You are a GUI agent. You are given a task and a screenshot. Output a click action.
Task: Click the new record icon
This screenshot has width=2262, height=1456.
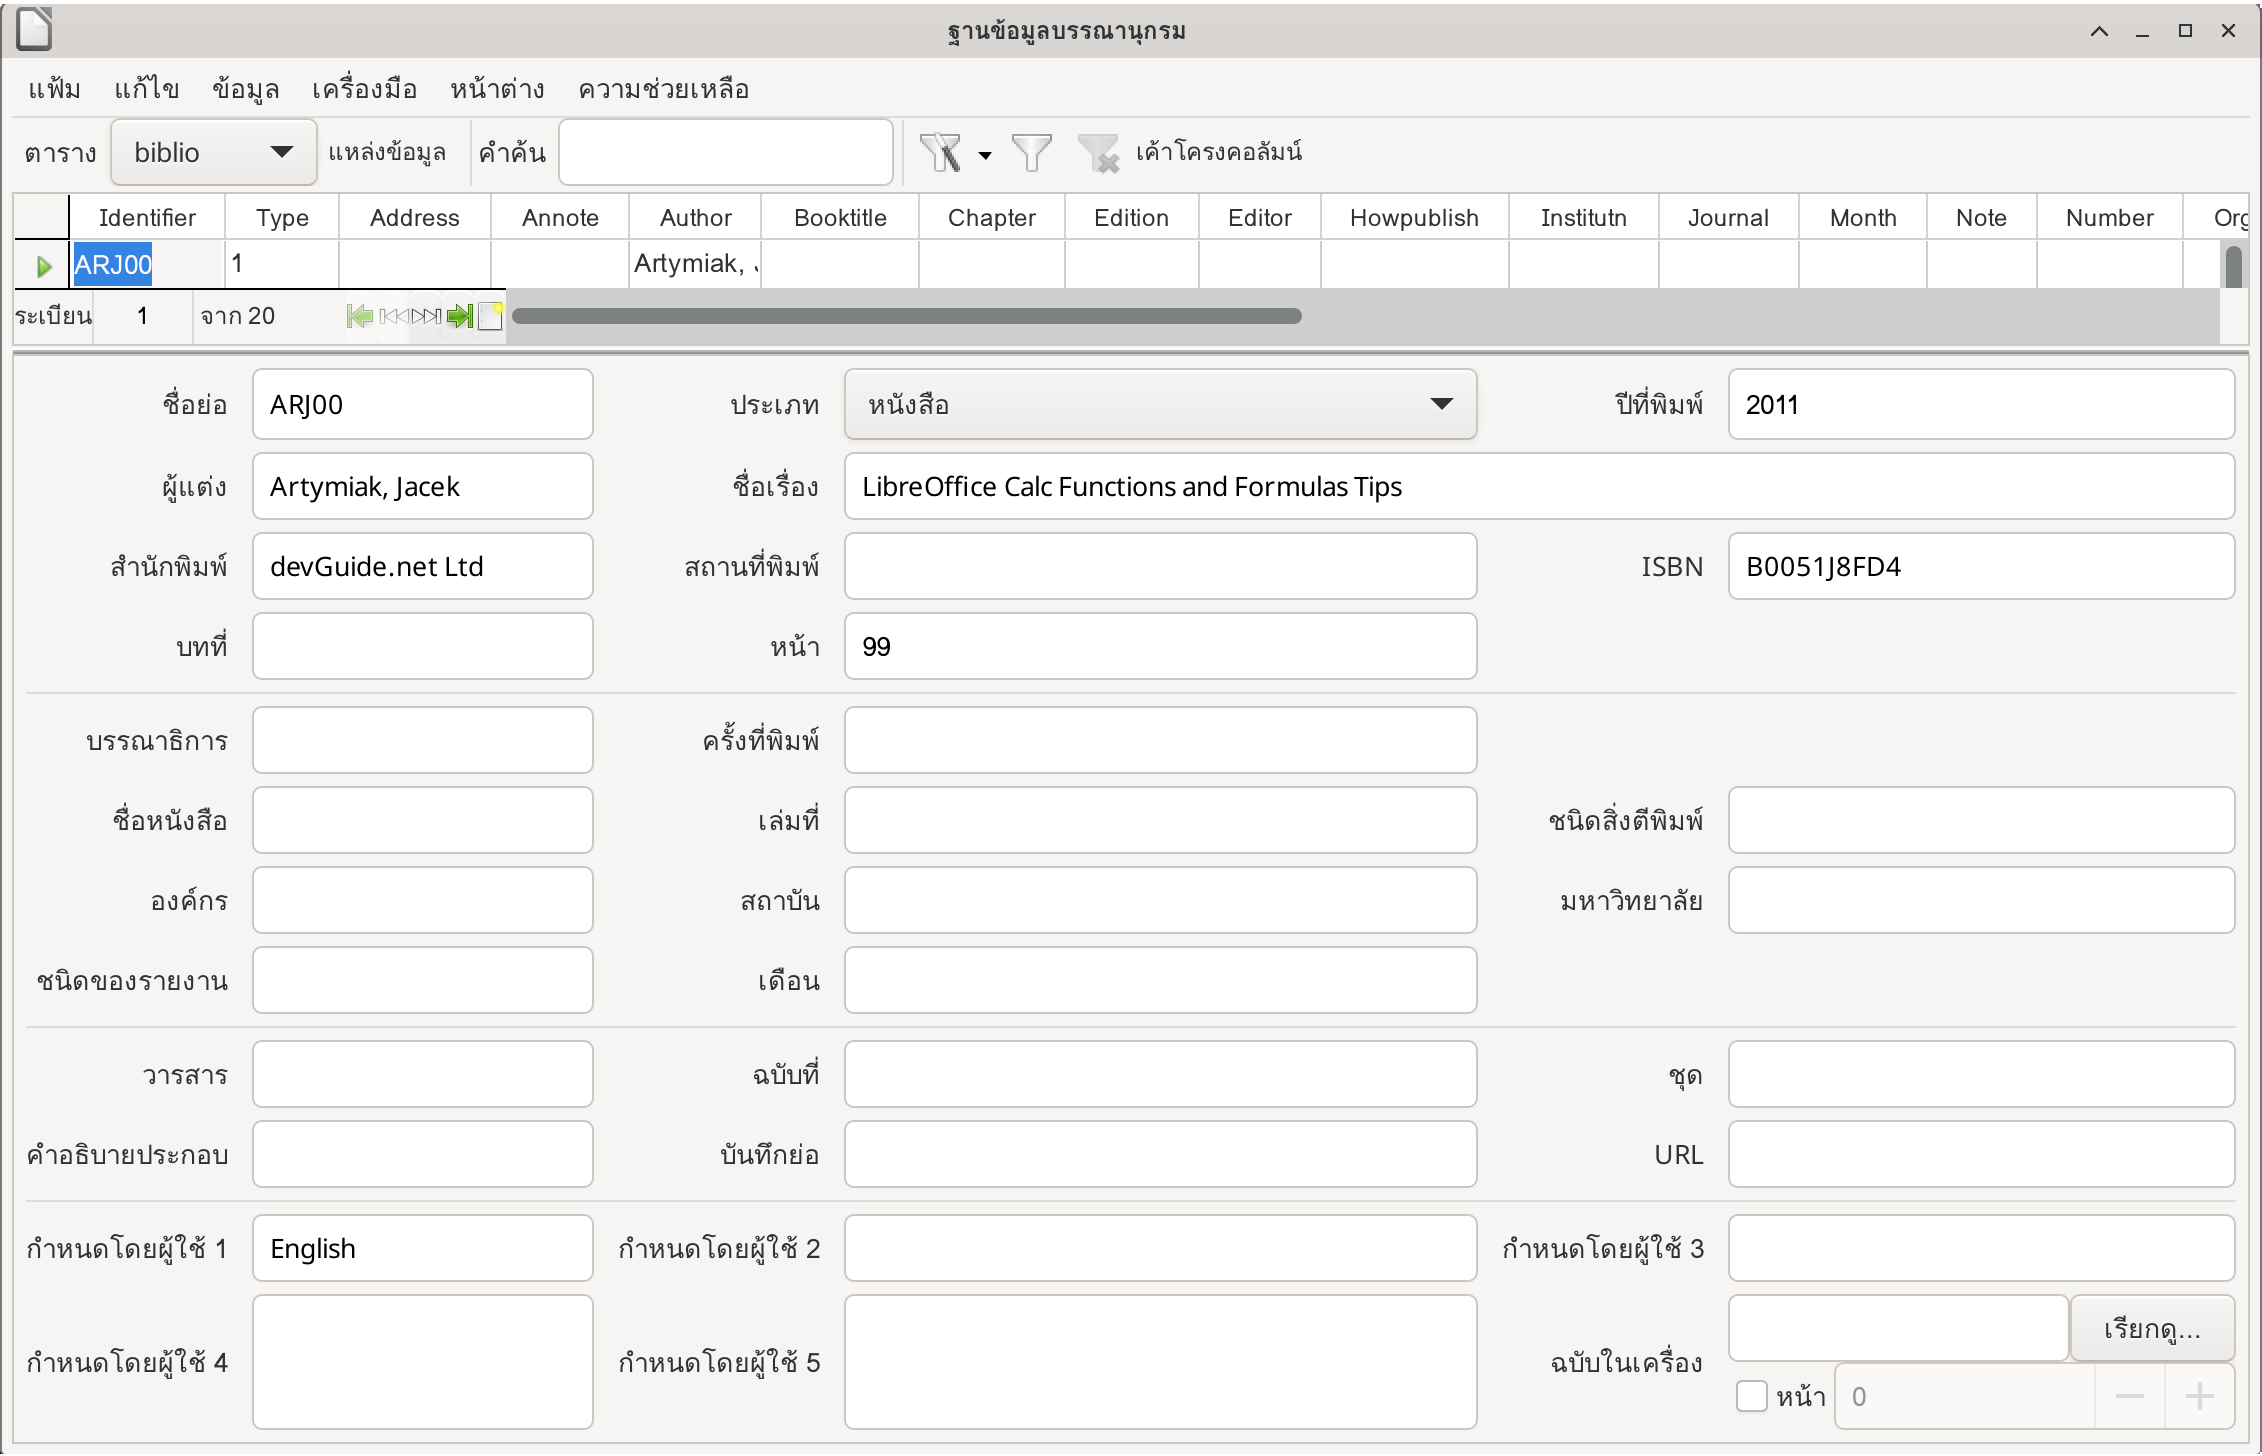(490, 316)
